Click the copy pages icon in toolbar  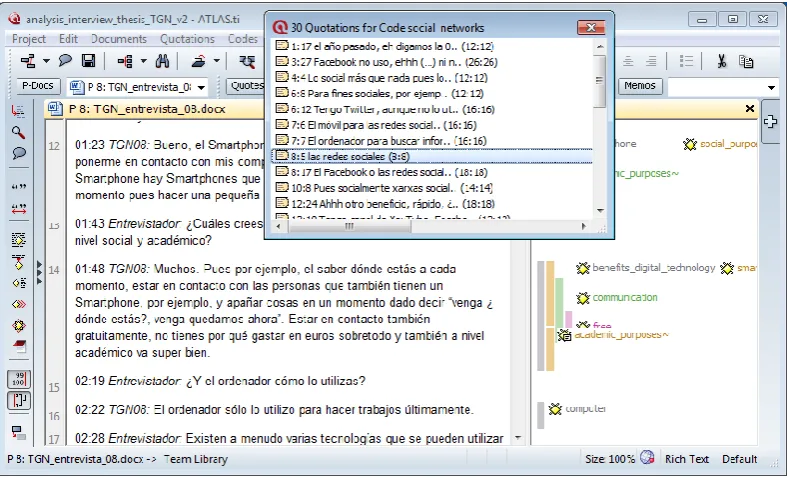point(746,61)
